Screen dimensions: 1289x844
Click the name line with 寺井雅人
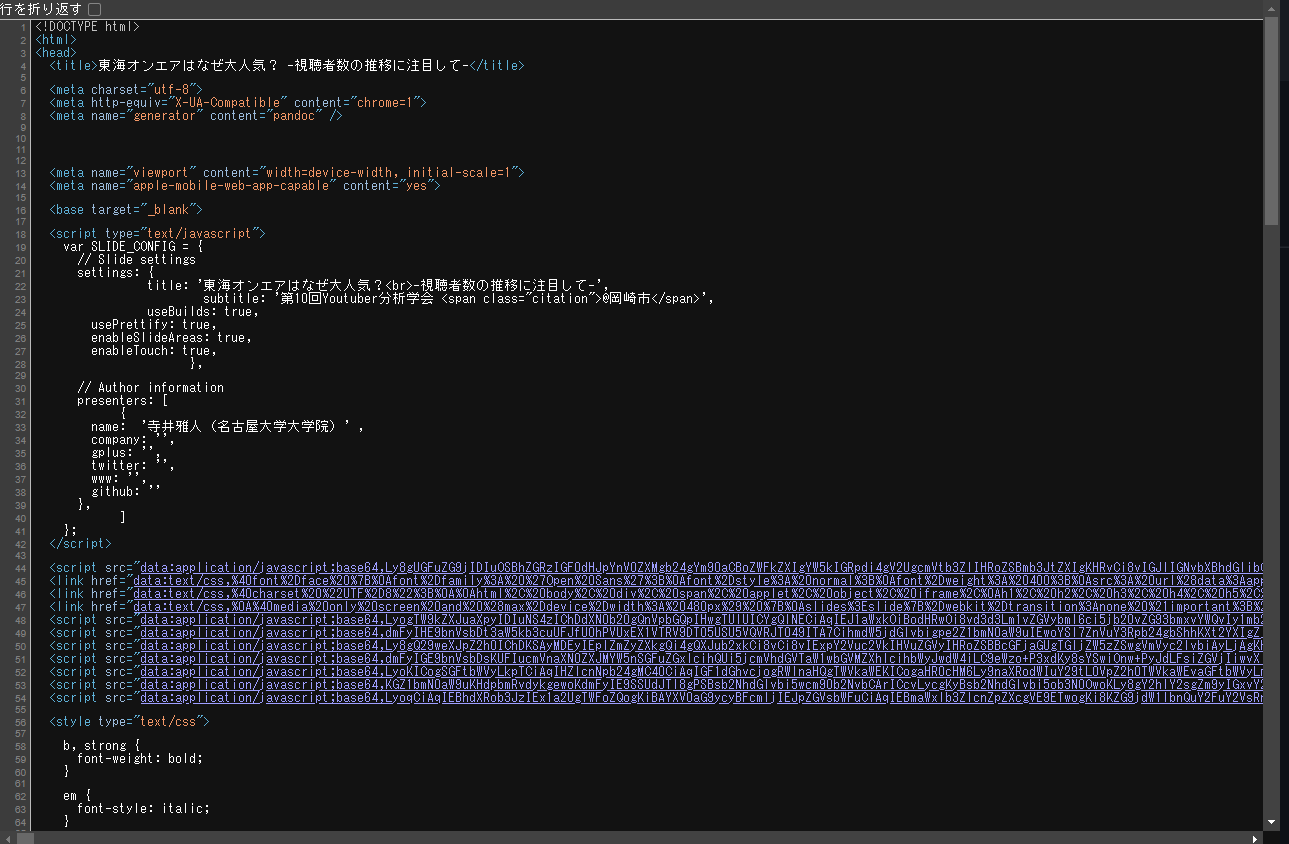[227, 428]
